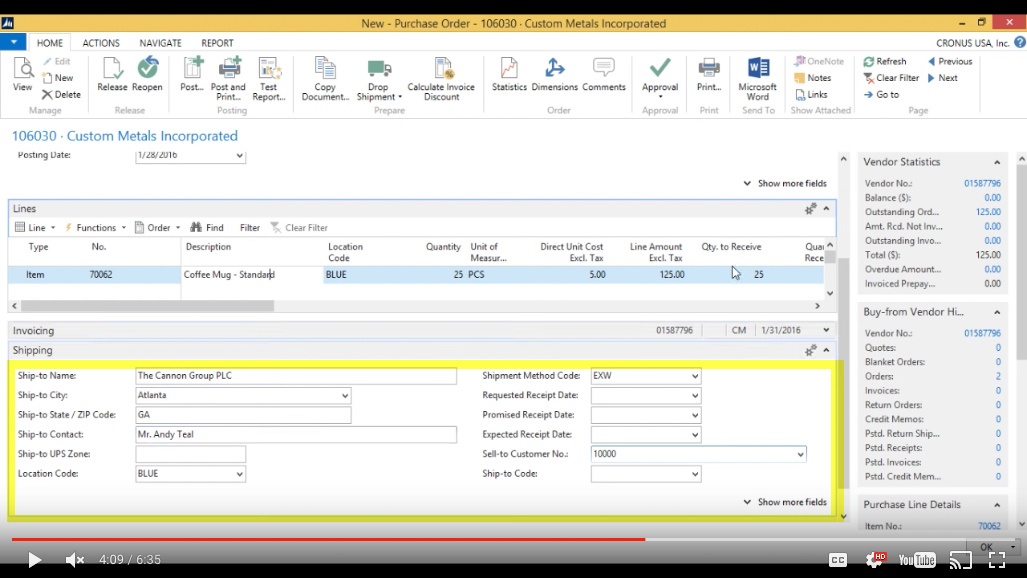The height and width of the screenshot is (578, 1027).
Task: Select the Coffee Mug description cell
Action: (252, 275)
